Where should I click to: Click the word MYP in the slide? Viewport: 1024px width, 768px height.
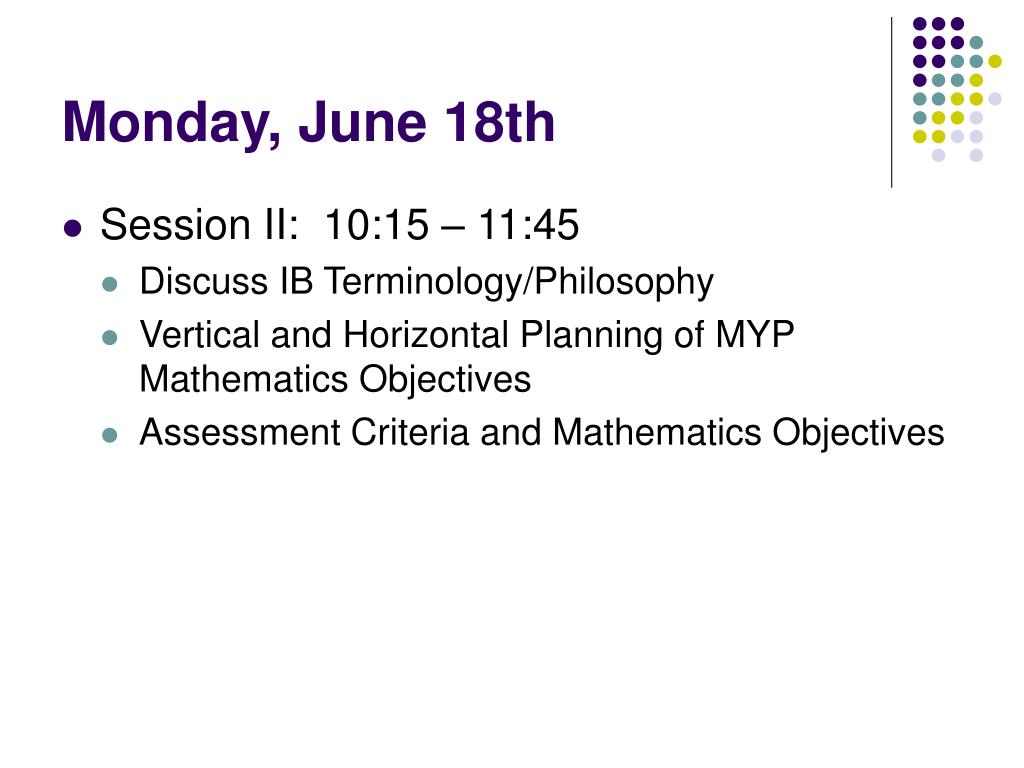coord(755,334)
